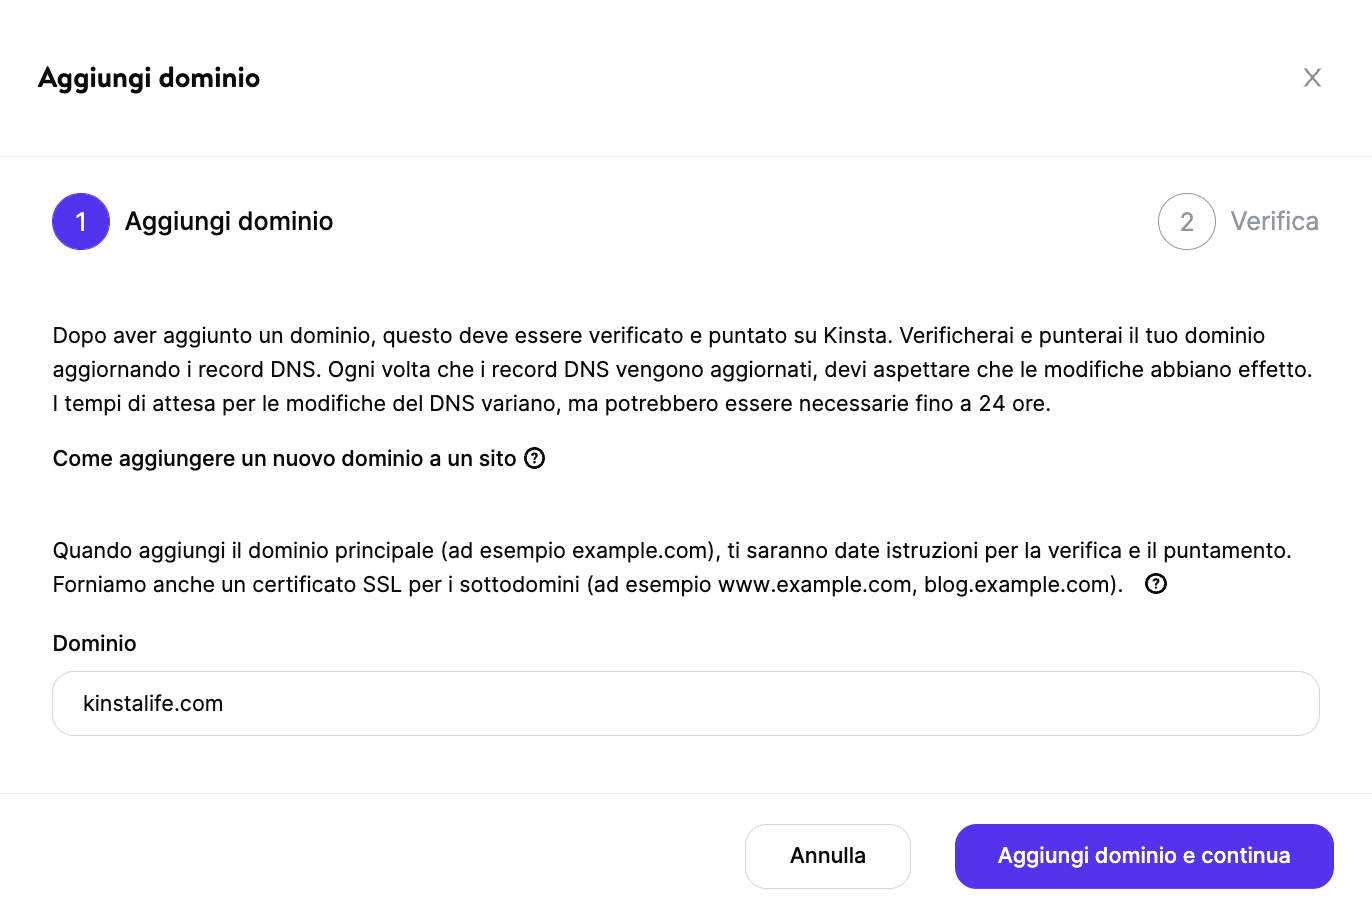Select the active 'Aggiungi dominio' step indicator
The image size is (1372, 912).
(x=80, y=221)
